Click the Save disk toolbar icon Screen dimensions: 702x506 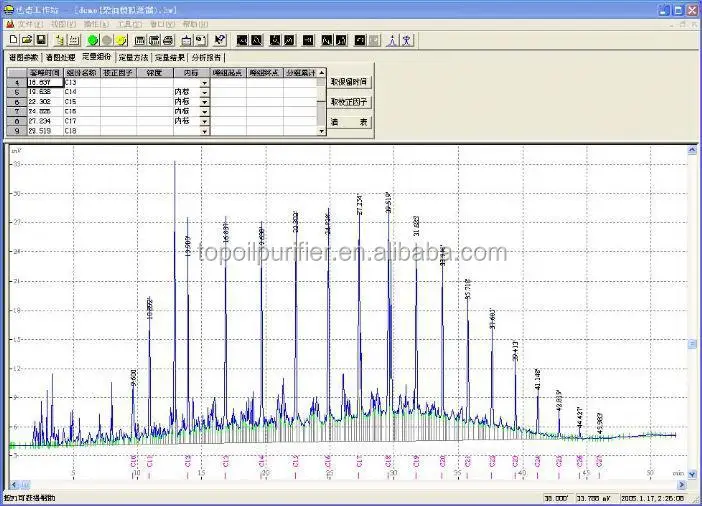(41, 40)
